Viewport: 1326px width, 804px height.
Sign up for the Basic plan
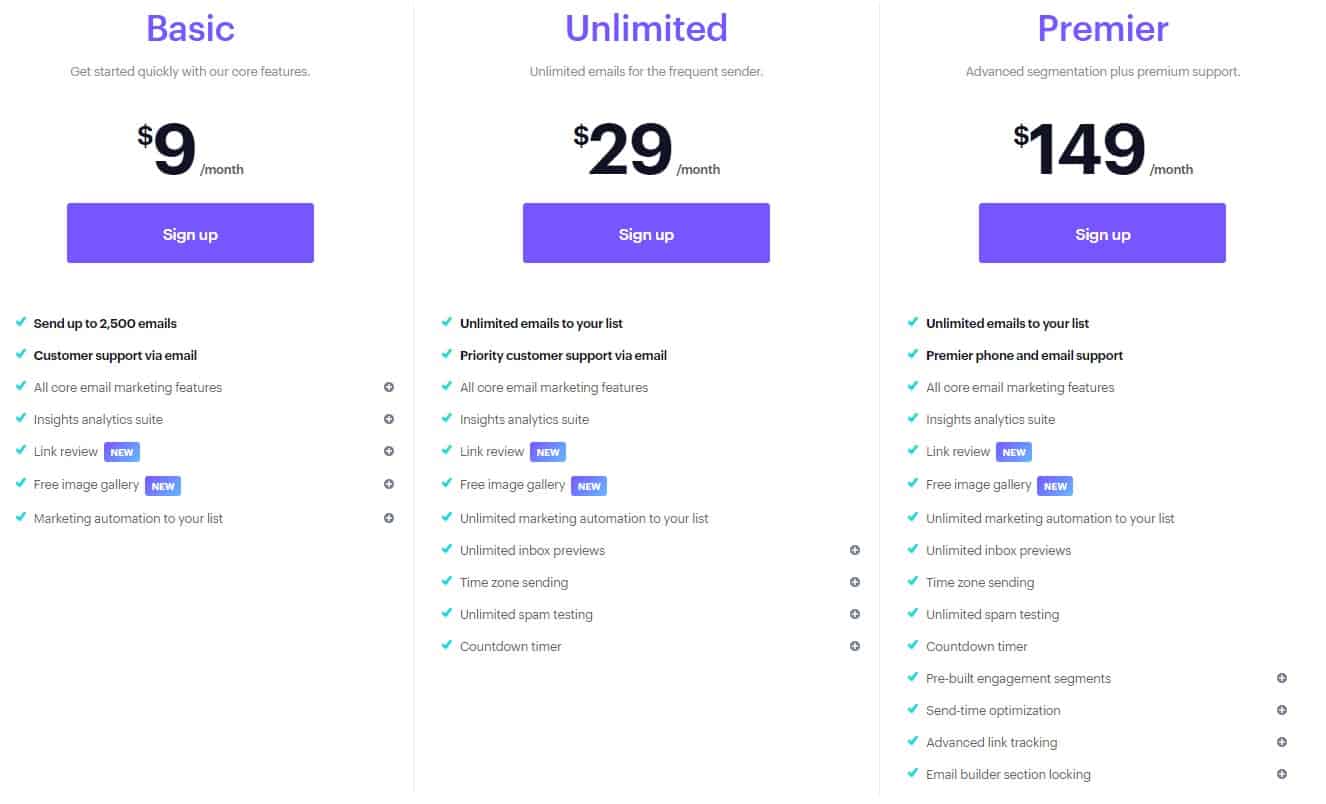[190, 233]
